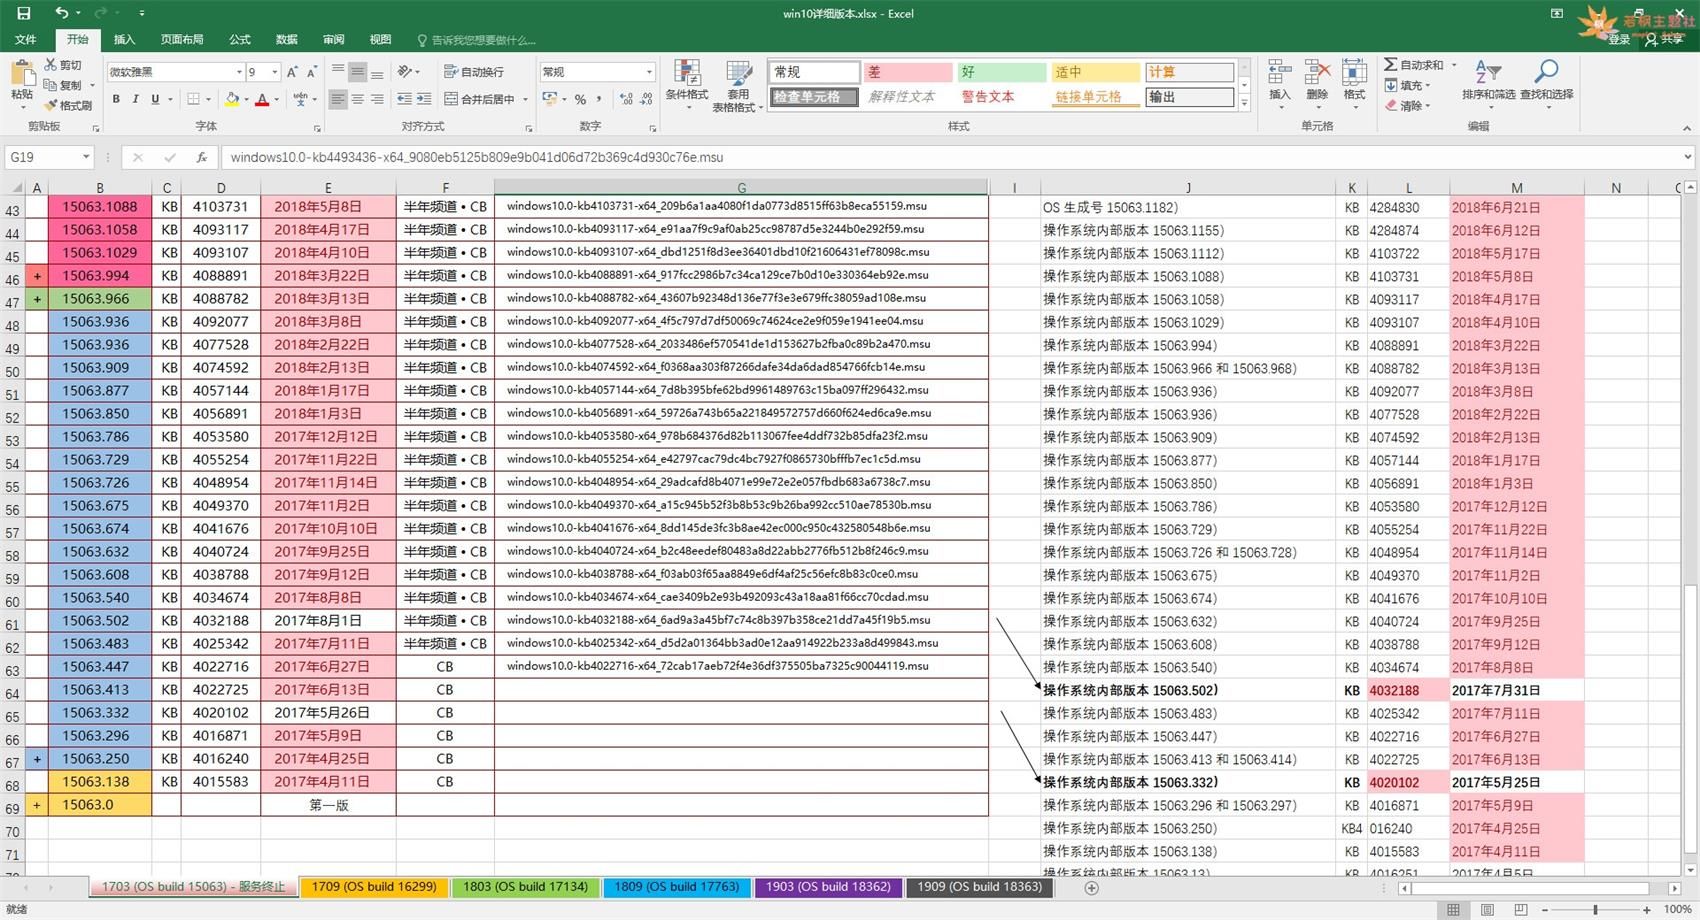Click the zoom slider in status bar
Viewport: 1700px width, 920px height.
(1595, 909)
